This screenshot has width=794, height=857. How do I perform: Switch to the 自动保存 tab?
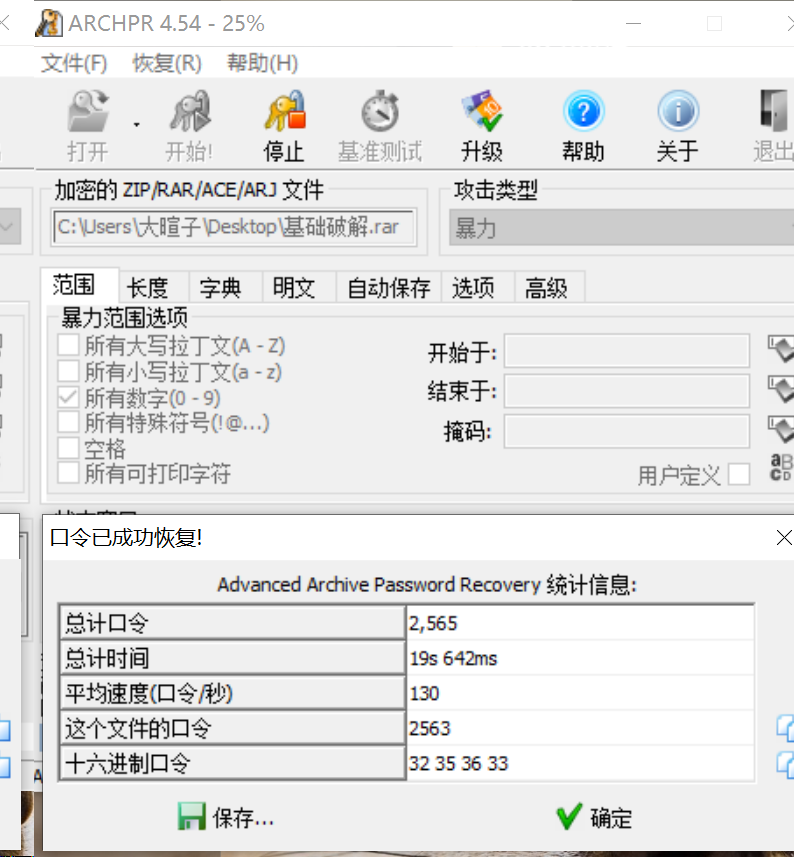pos(389,287)
